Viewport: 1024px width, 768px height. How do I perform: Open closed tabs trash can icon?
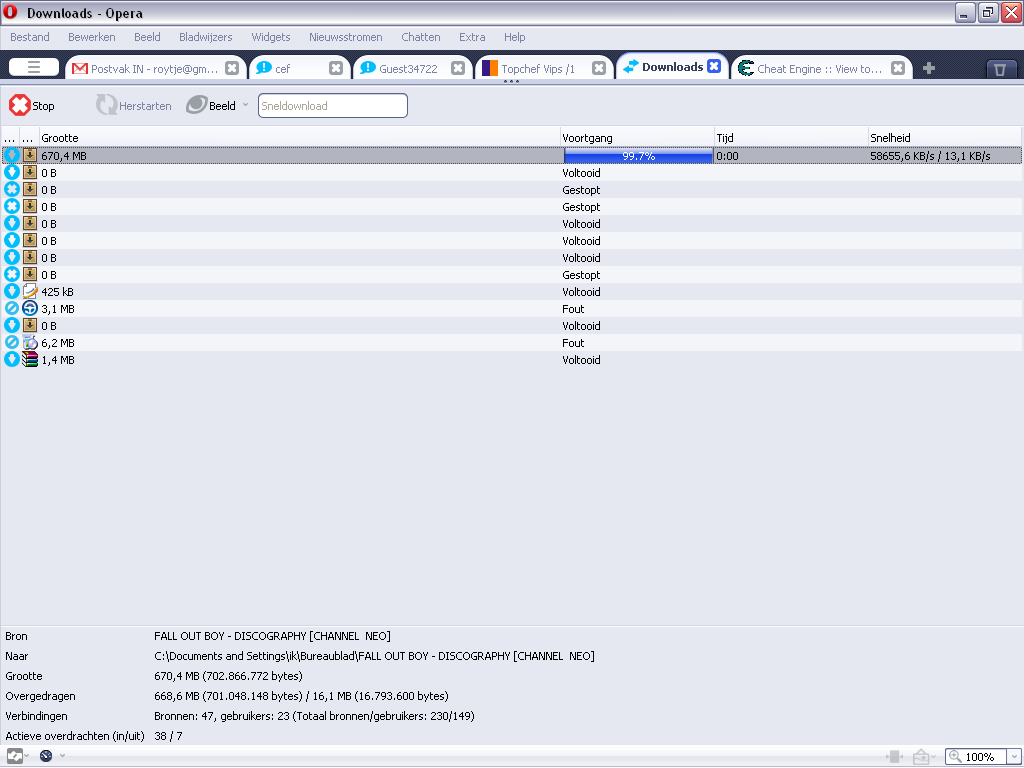point(1000,69)
